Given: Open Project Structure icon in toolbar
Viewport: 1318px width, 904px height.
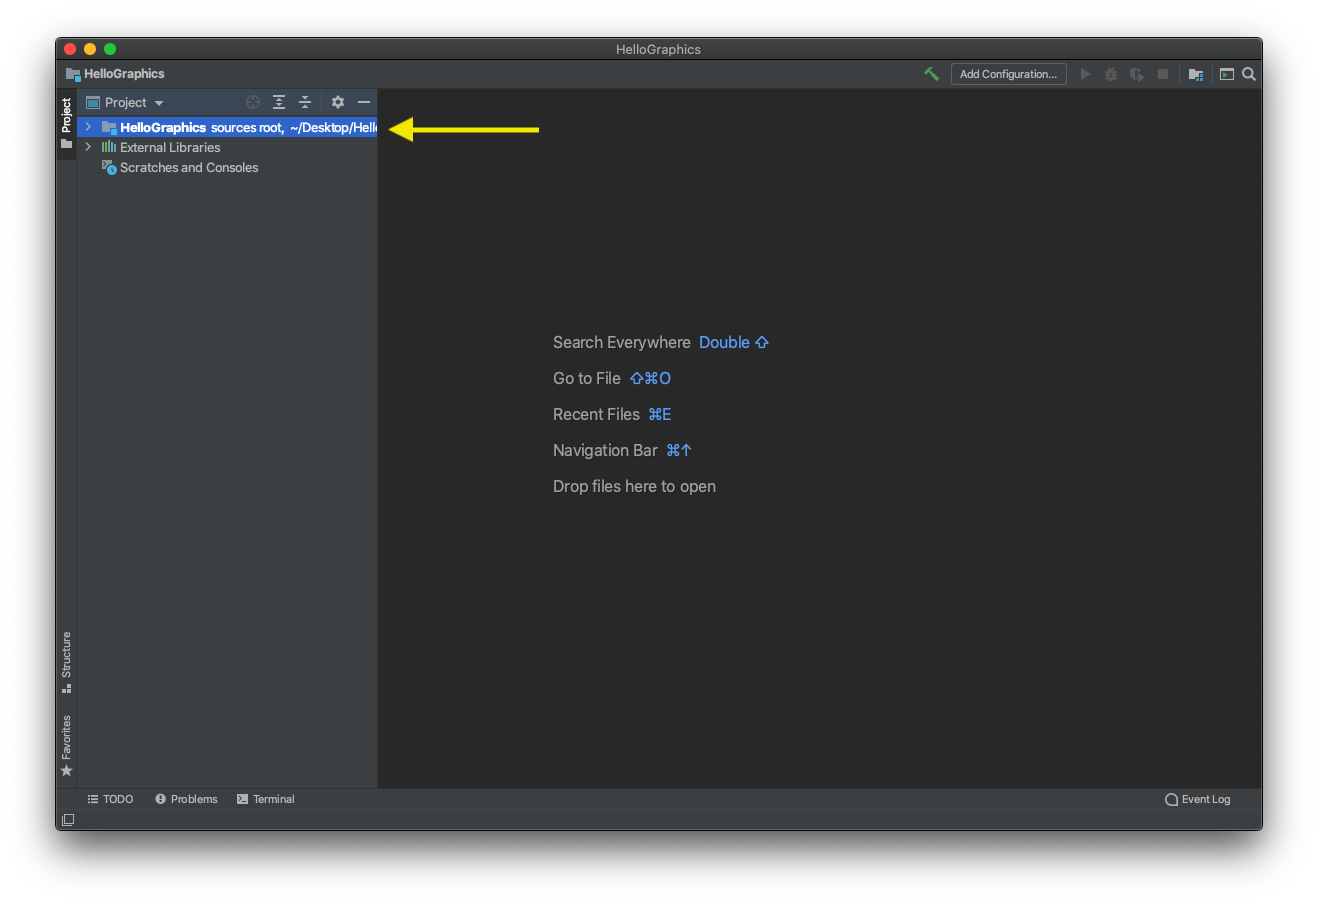Looking at the screenshot, I should [1196, 74].
